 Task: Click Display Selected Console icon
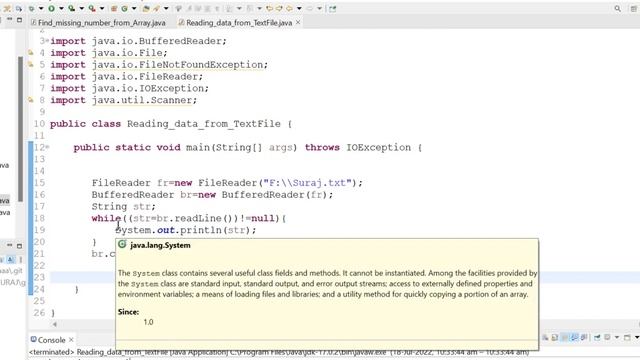[x=607, y=337]
